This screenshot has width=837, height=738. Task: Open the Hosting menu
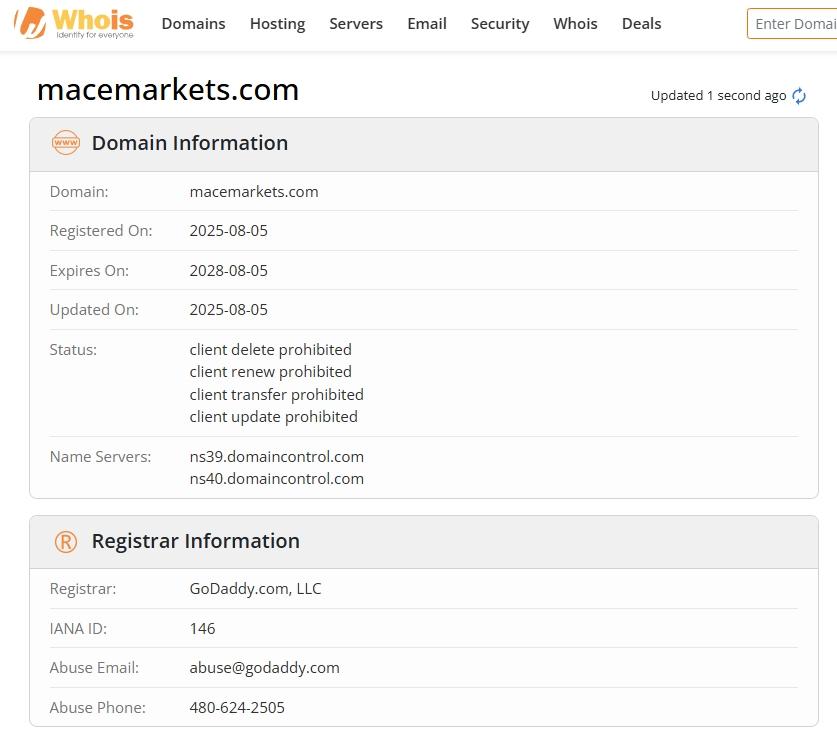[x=278, y=23]
